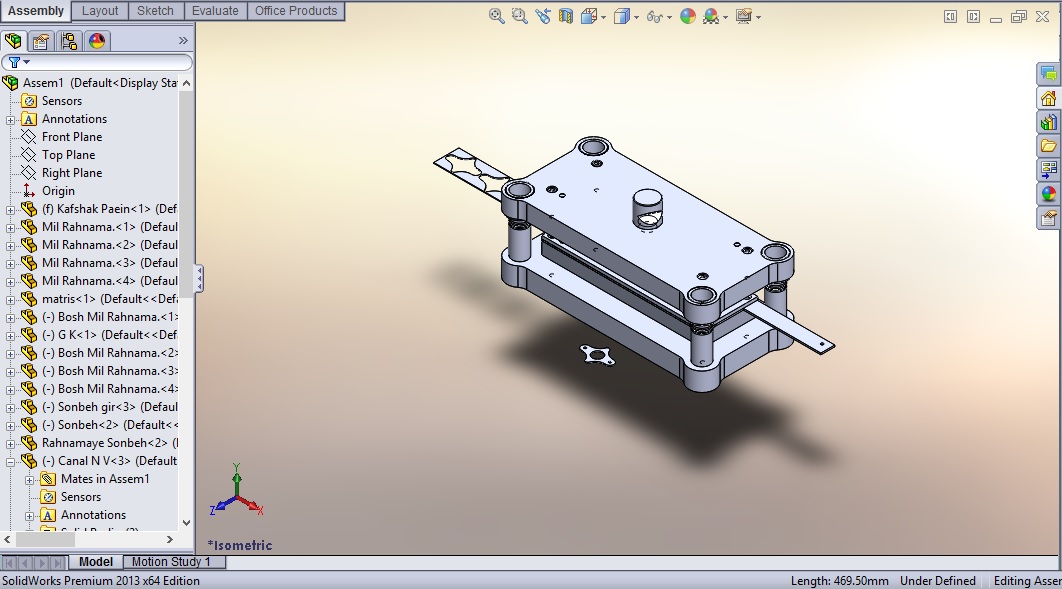The width and height of the screenshot is (1062, 589).
Task: Select Top Plane in the feature tree
Action: (68, 155)
